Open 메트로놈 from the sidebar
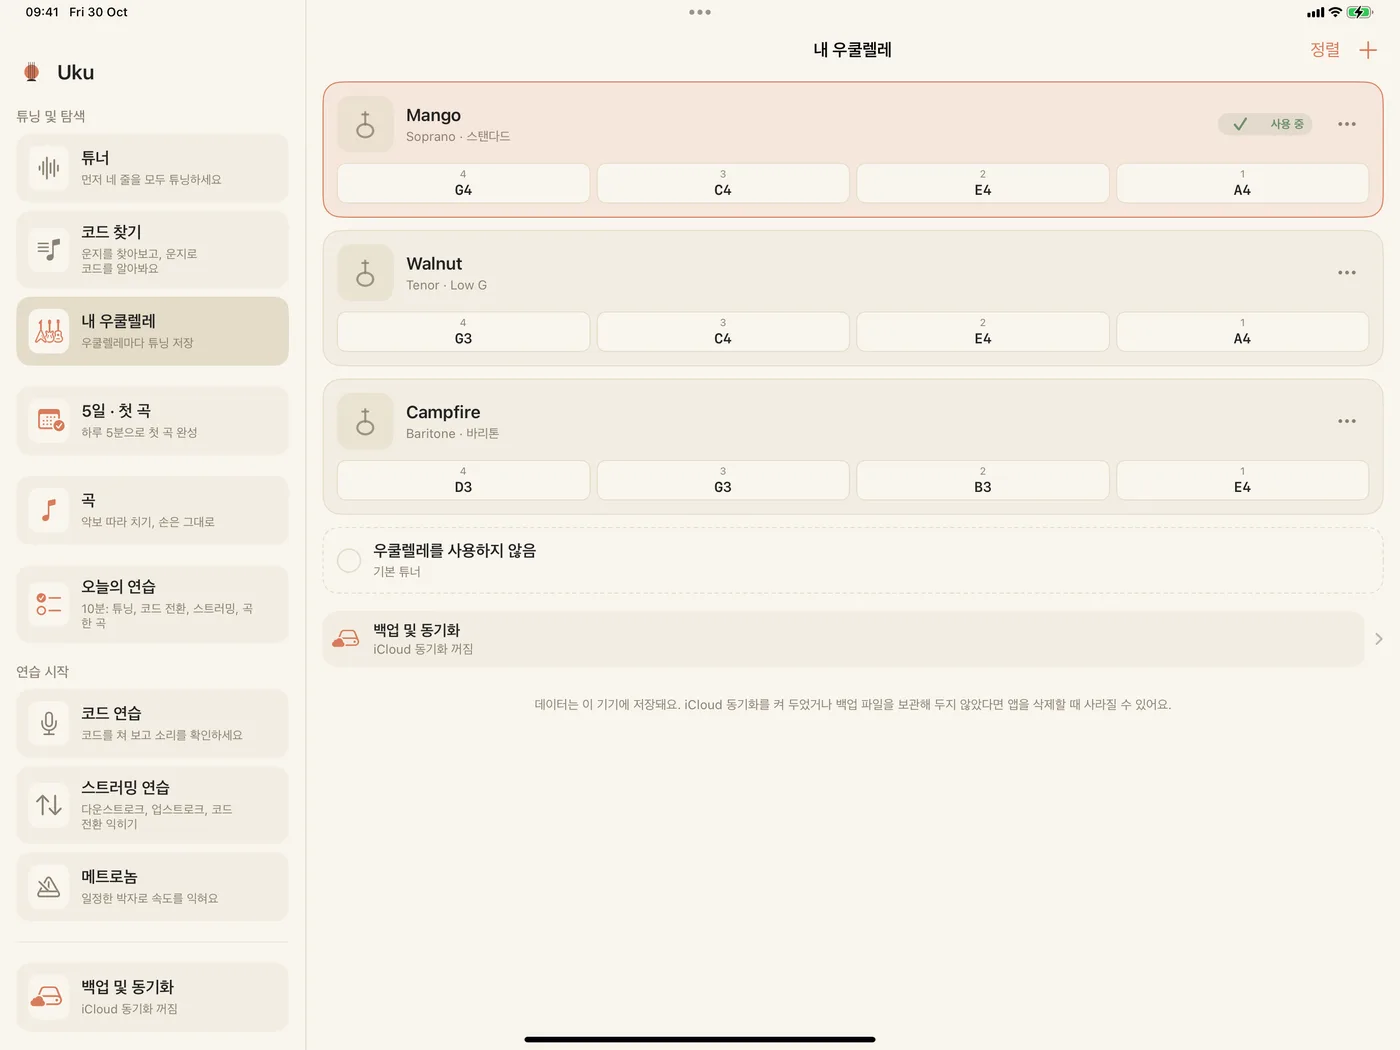The height and width of the screenshot is (1050, 1400). (x=152, y=887)
